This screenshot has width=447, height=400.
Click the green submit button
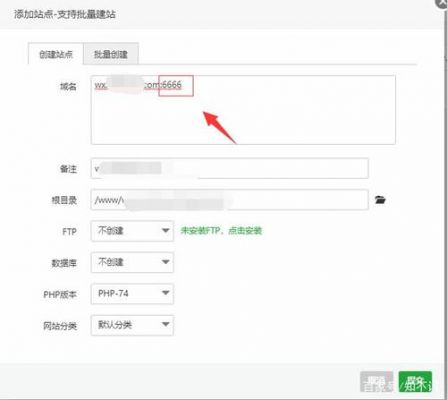coord(415,382)
